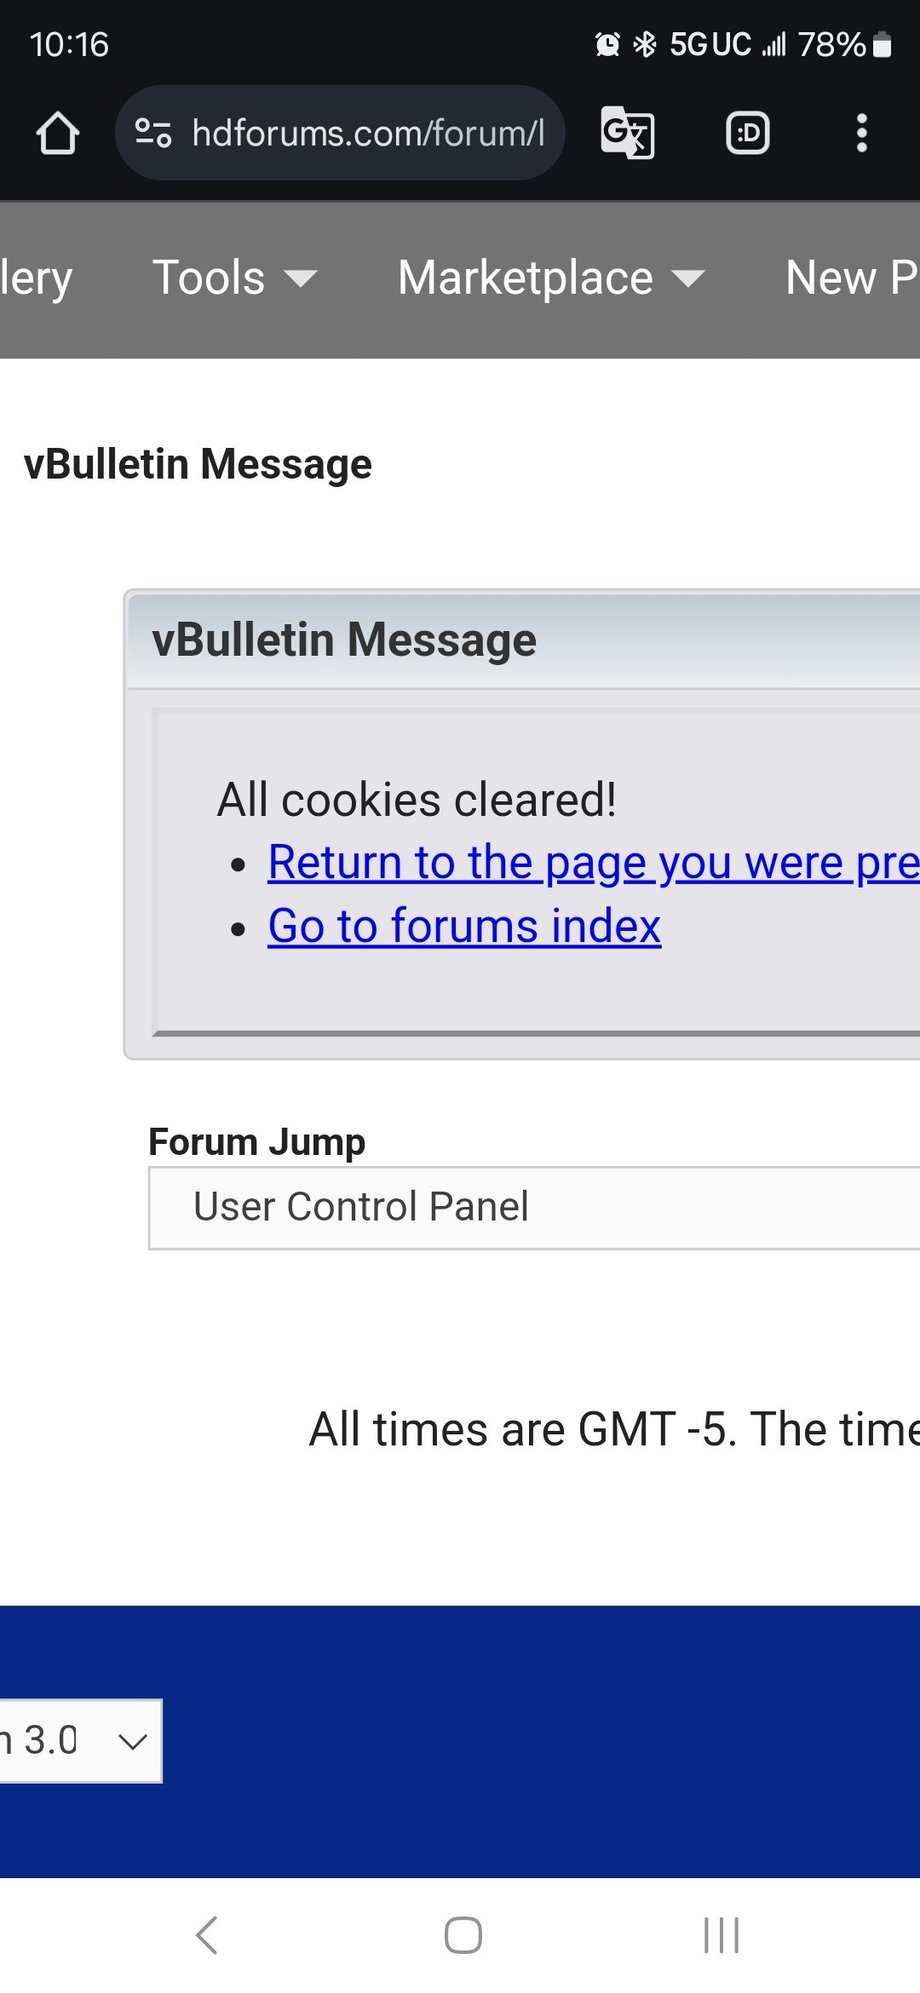Image resolution: width=920 pixels, height=1993 pixels.
Task: Open recent apps navigation icon
Action: (720, 1935)
